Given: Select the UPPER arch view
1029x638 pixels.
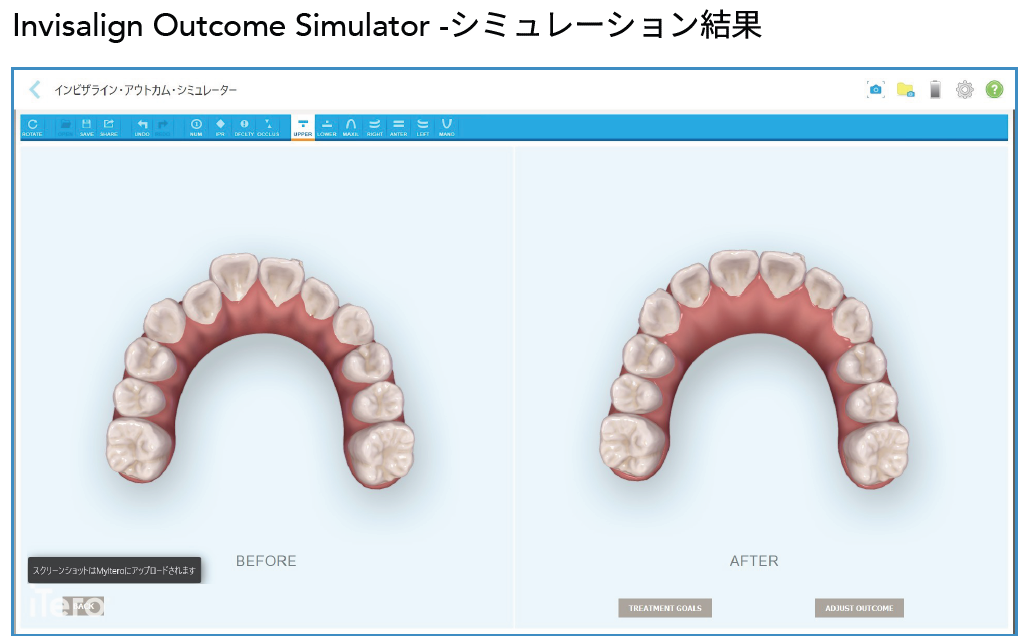Looking at the screenshot, I should 303,127.
